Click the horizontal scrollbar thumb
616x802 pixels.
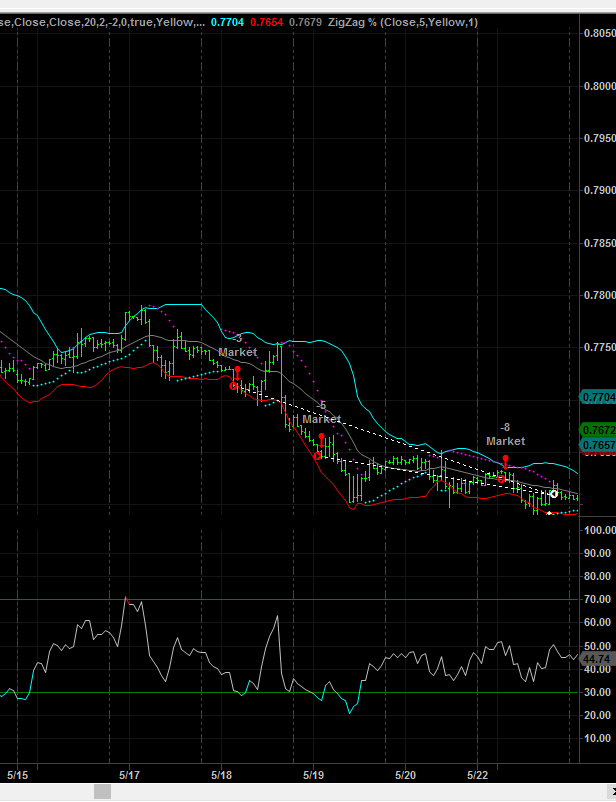103,792
